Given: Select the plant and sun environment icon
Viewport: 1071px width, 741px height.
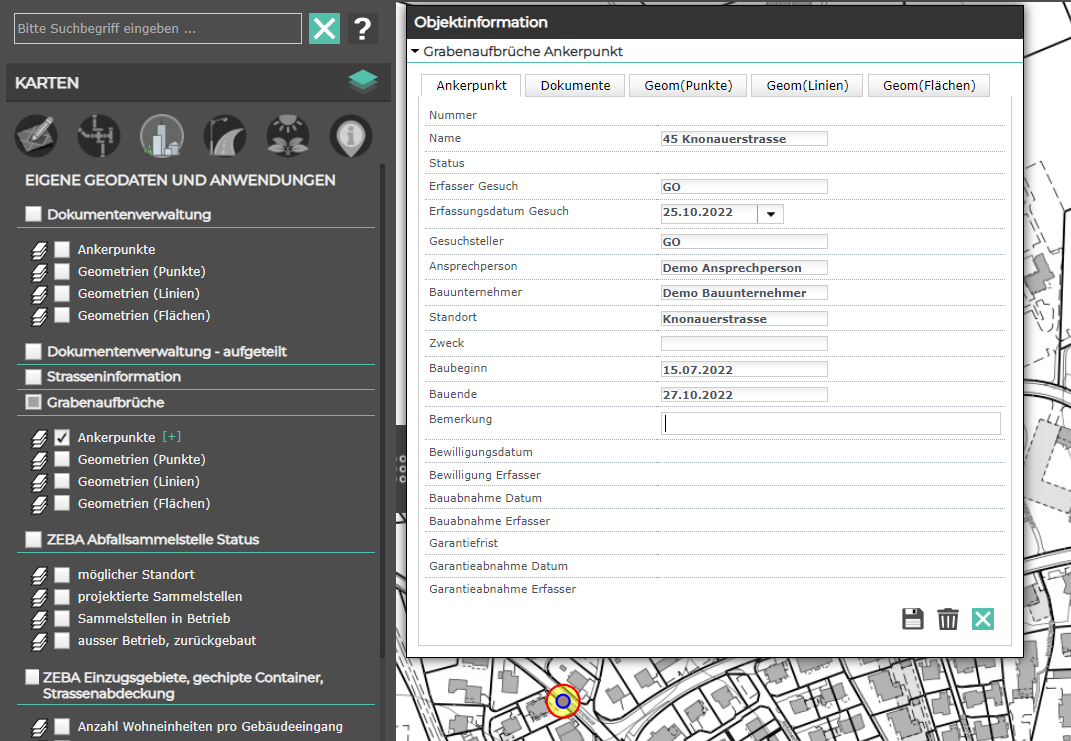Looking at the screenshot, I should pos(287,136).
